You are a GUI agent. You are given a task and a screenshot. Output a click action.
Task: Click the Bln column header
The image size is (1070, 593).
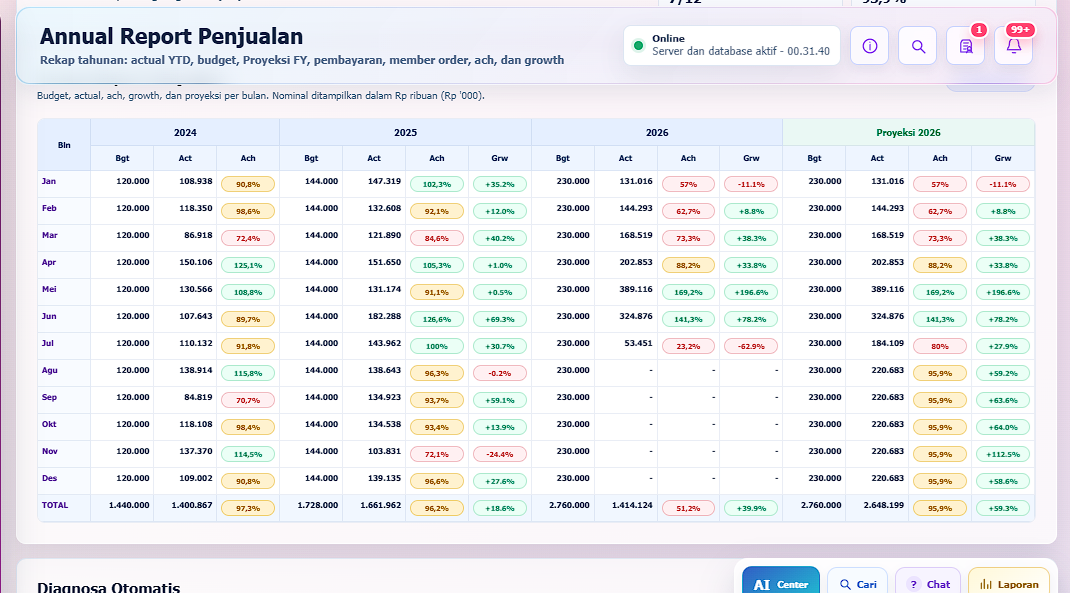[x=64, y=145]
